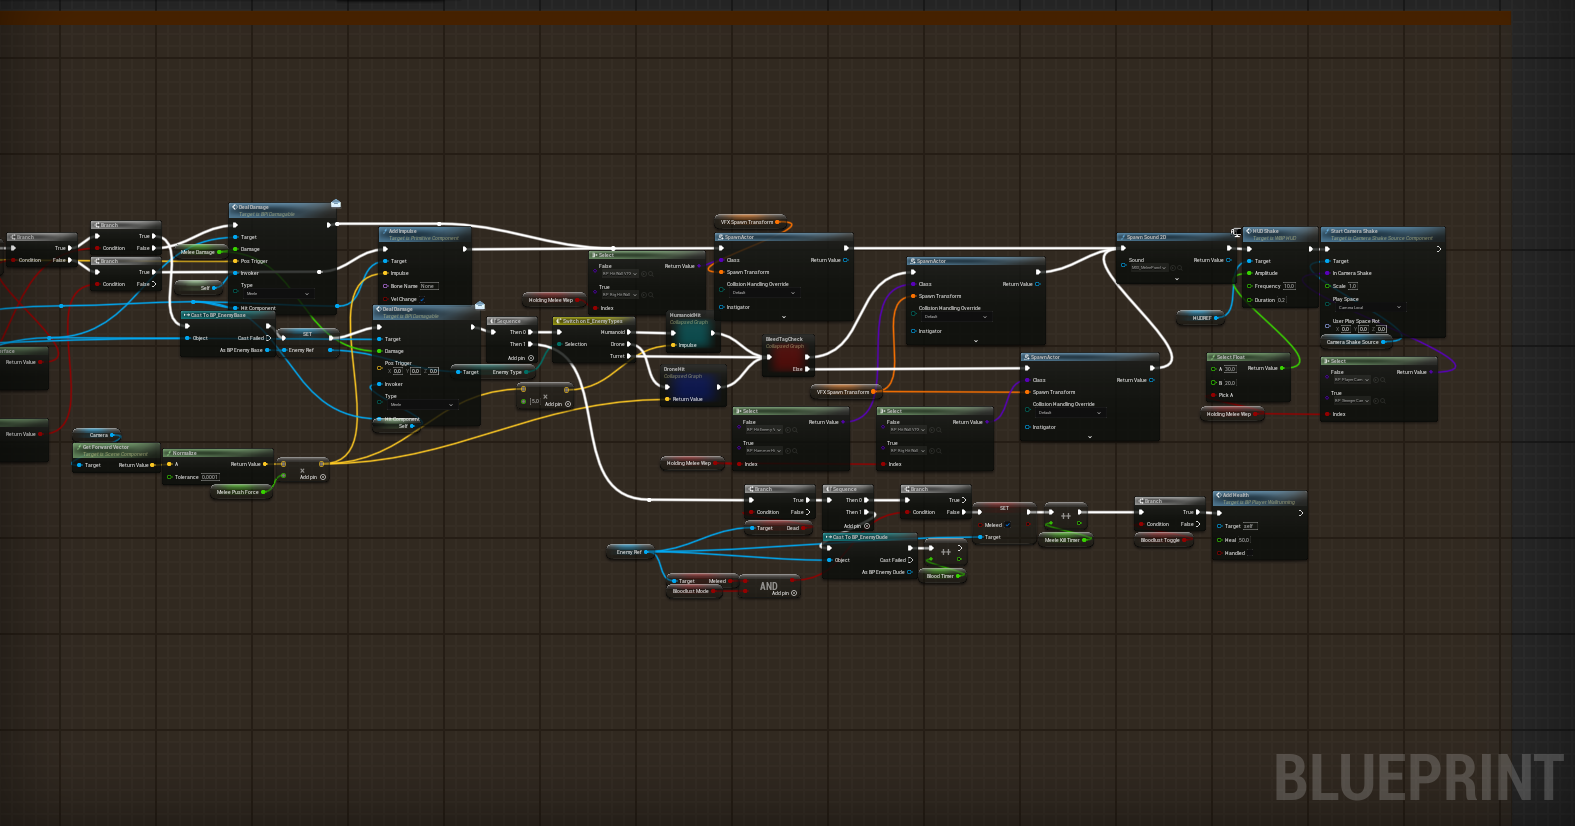
Task: Click the Tolerance input field on Normalize
Action: (210, 477)
